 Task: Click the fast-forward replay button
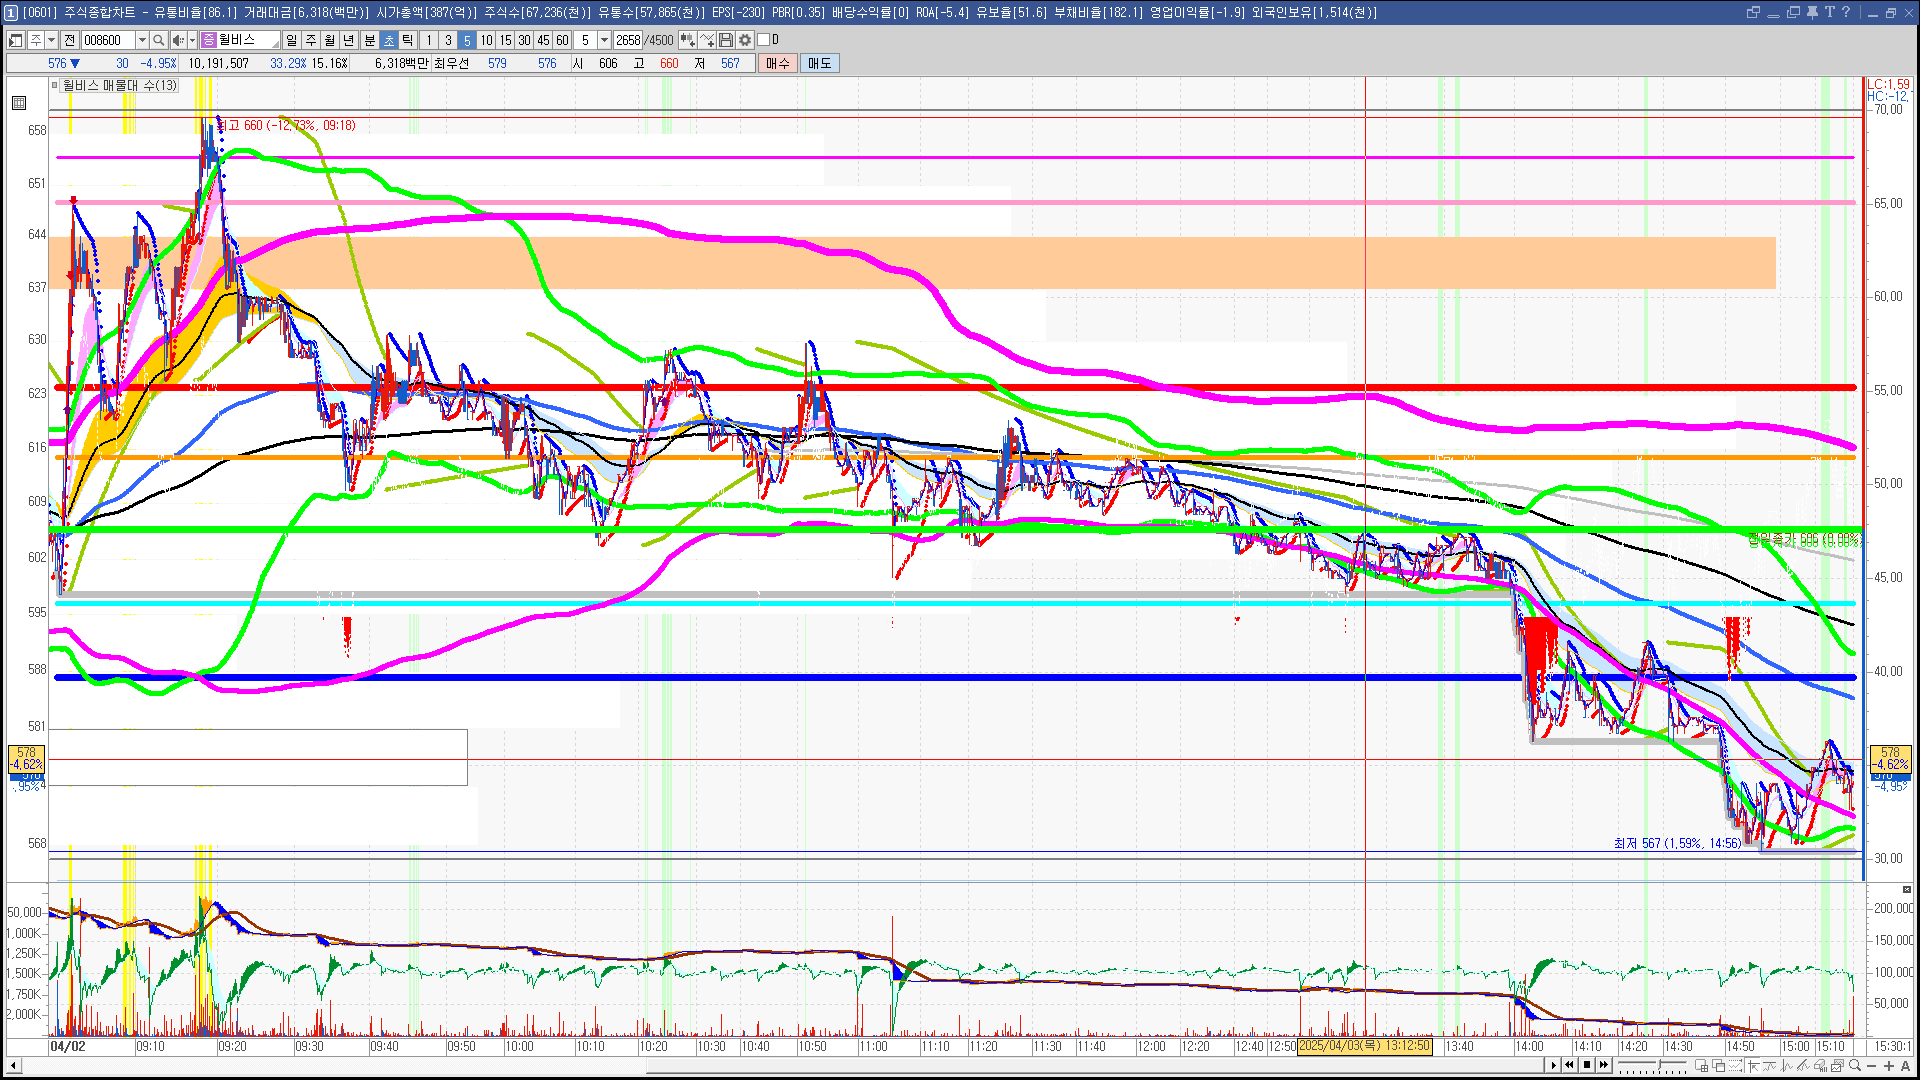click(x=1604, y=1065)
